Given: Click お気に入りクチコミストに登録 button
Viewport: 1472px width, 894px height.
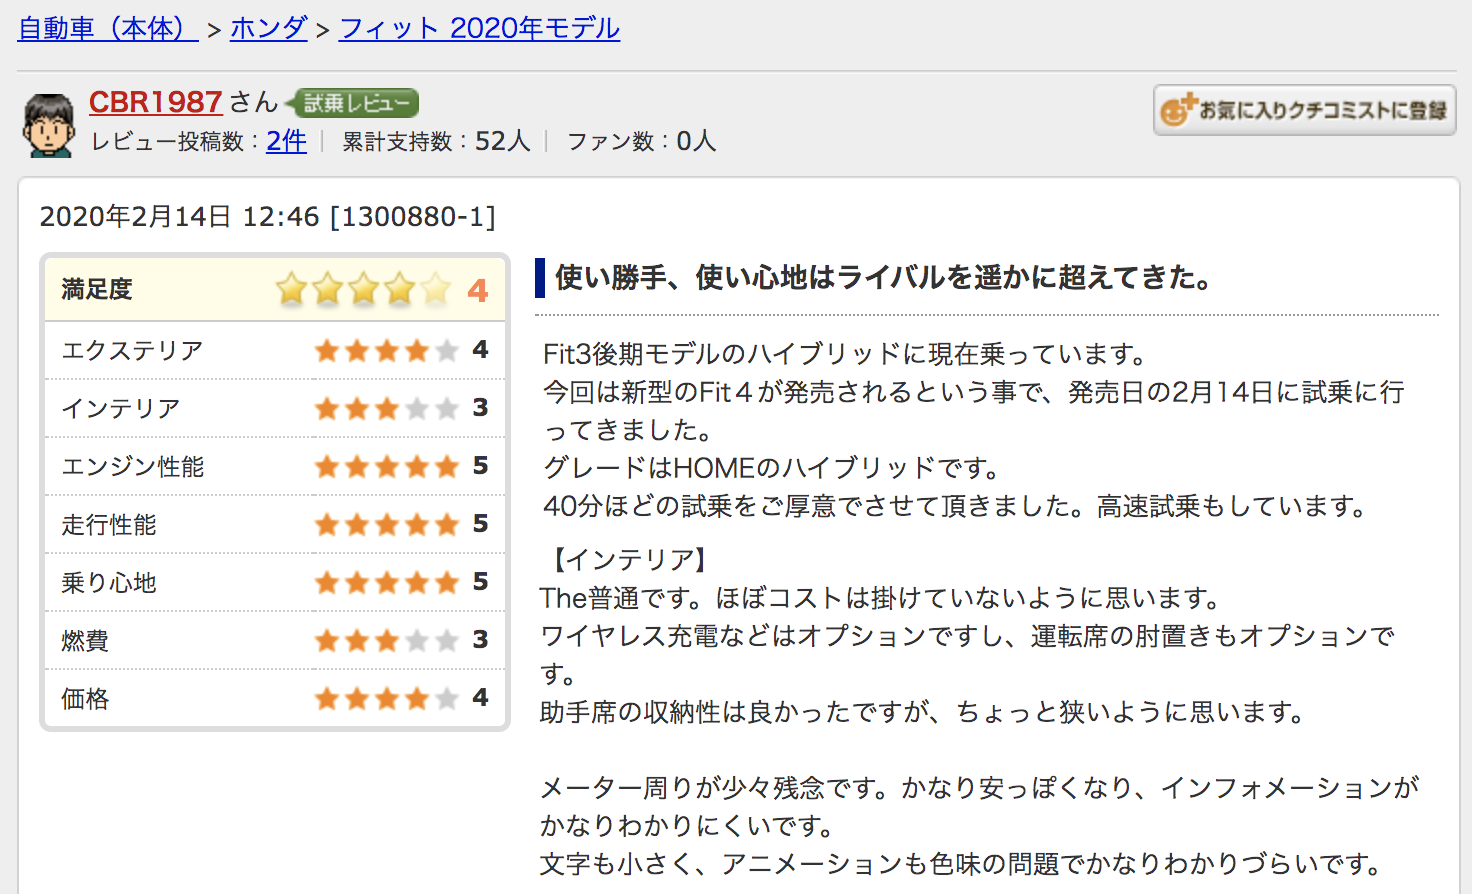Looking at the screenshot, I should [x=1304, y=110].
